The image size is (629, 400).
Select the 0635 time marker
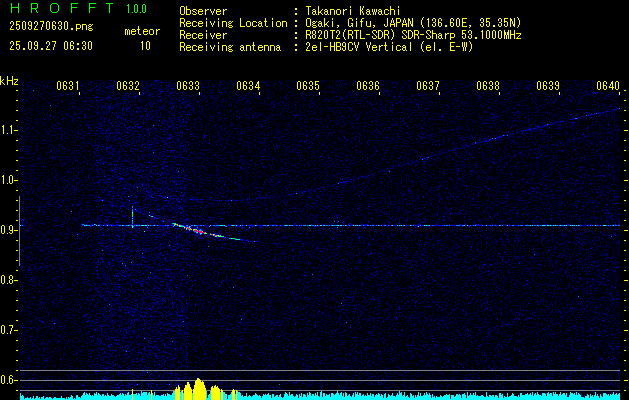308,86
